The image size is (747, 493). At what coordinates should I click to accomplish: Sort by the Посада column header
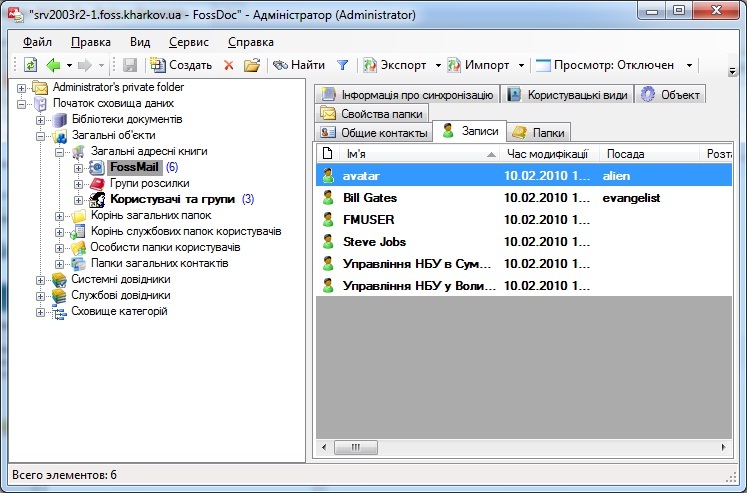[x=649, y=153]
